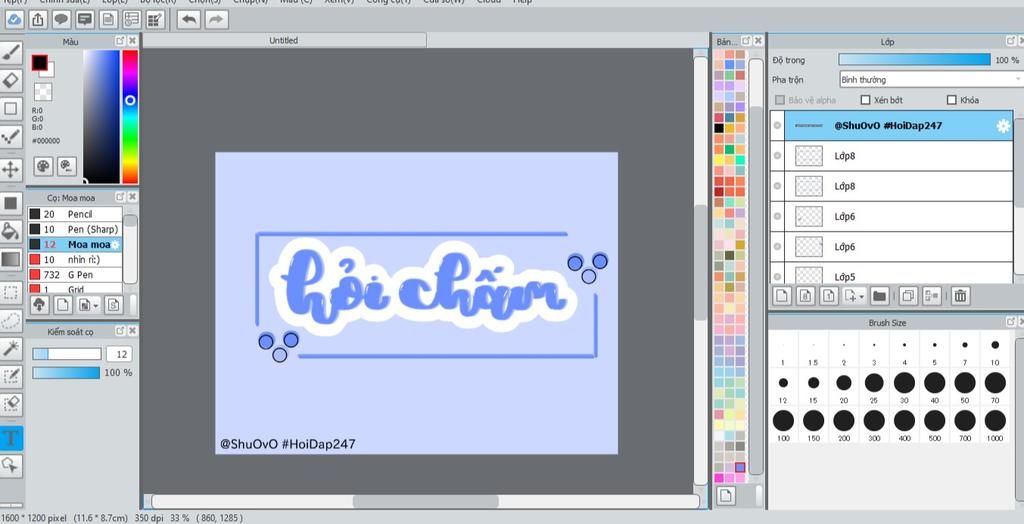
Task: Click the transparent color swatch
Action: pyautogui.click(x=43, y=91)
